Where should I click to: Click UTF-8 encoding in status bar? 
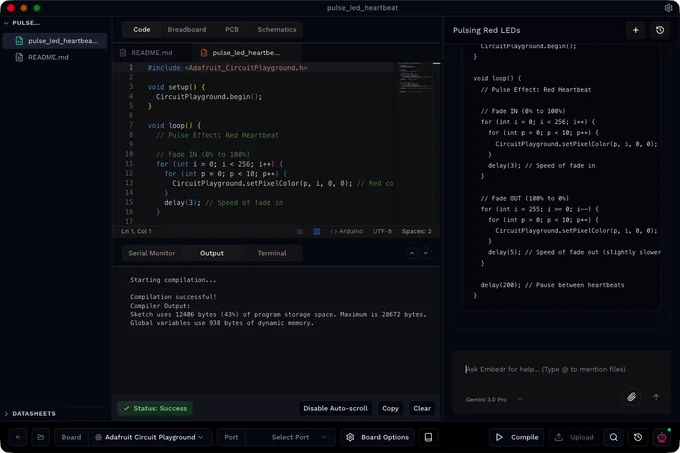[382, 231]
